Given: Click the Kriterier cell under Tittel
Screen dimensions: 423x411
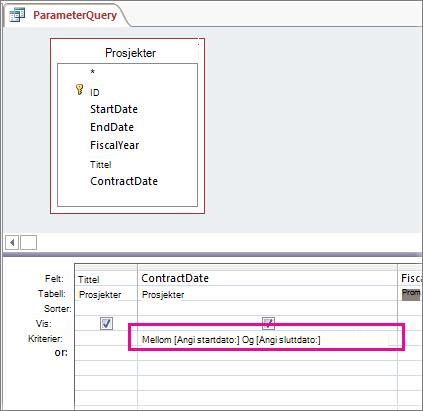Looking at the screenshot, I should (x=106, y=339).
